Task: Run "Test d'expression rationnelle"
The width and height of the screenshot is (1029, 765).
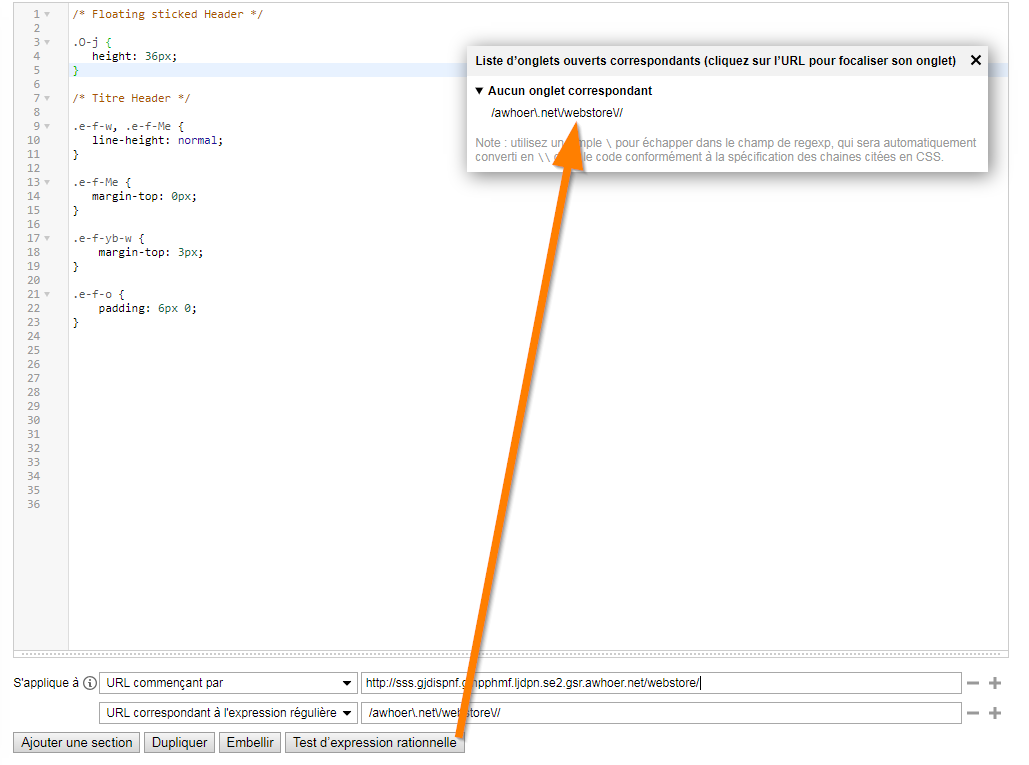Action: click(x=375, y=743)
